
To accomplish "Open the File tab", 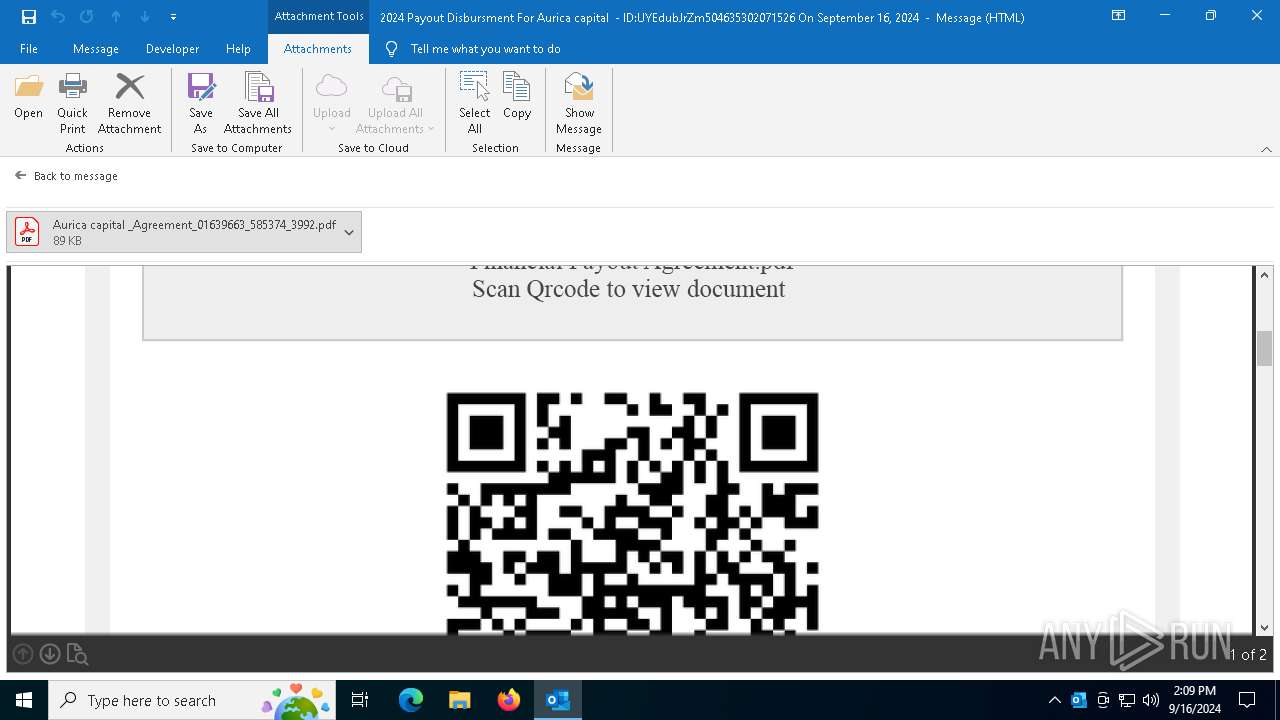I will [29, 49].
